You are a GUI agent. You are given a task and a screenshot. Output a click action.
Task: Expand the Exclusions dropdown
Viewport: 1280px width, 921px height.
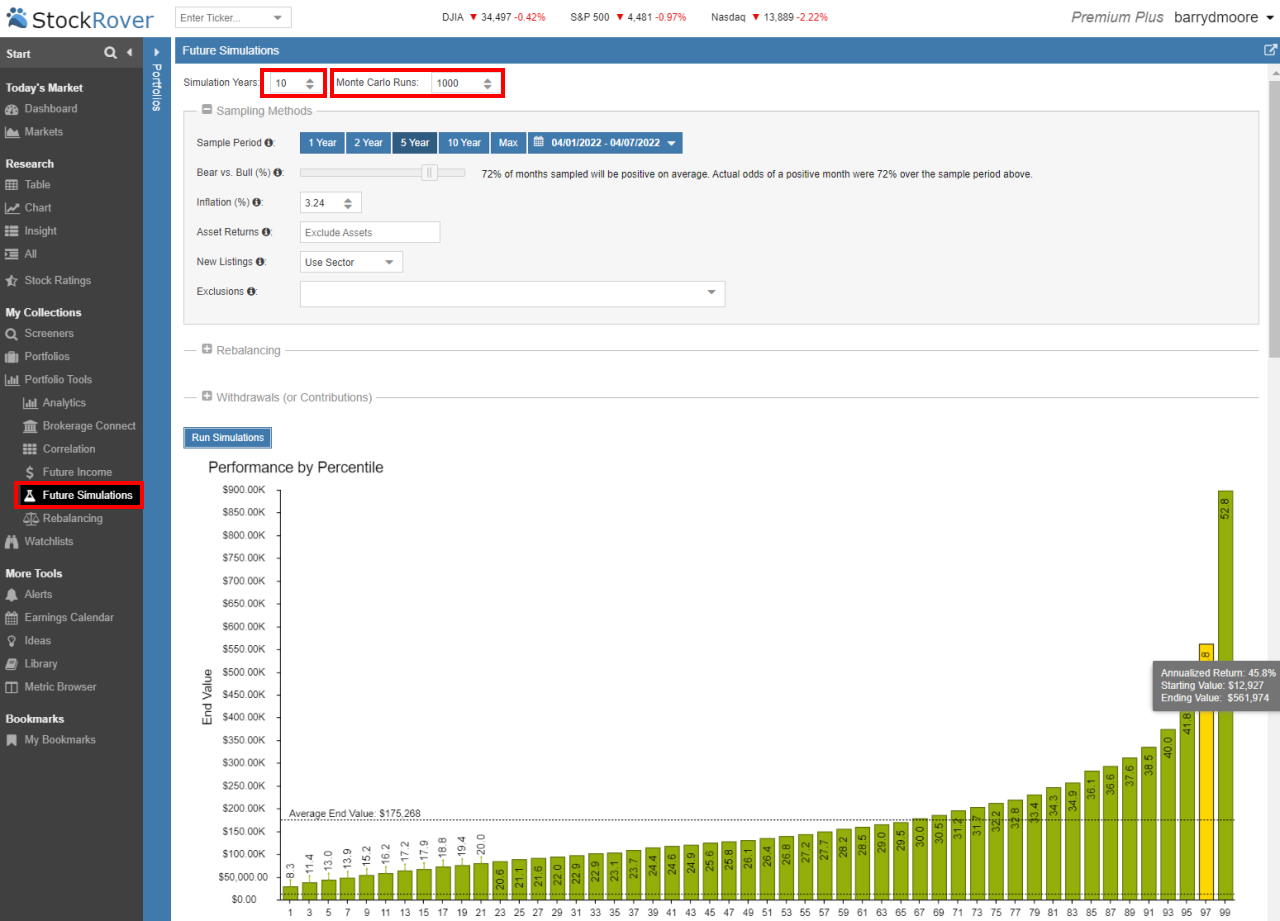click(x=710, y=293)
